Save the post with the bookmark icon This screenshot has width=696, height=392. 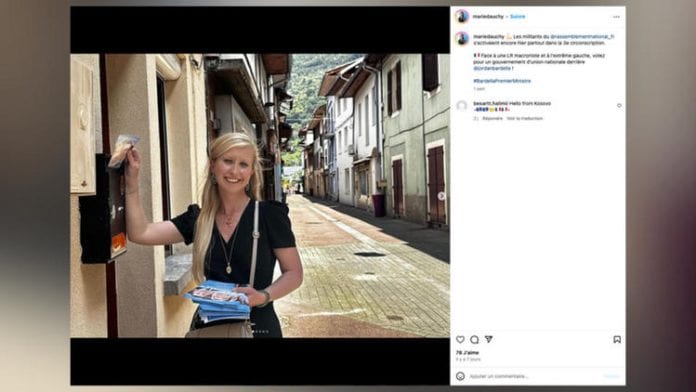click(617, 340)
